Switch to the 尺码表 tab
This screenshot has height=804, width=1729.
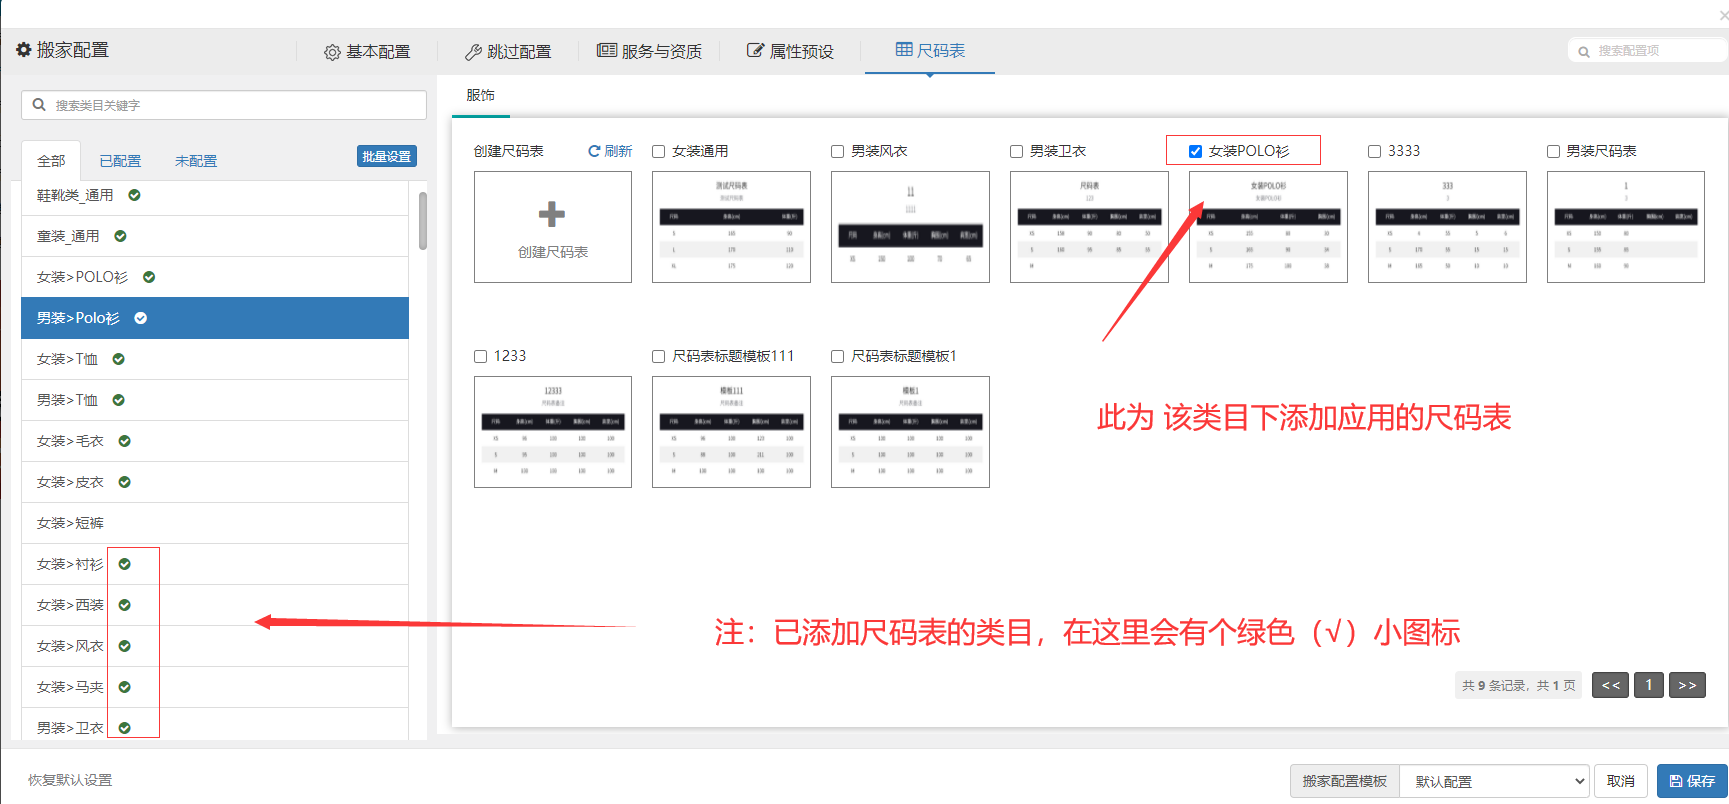point(930,51)
